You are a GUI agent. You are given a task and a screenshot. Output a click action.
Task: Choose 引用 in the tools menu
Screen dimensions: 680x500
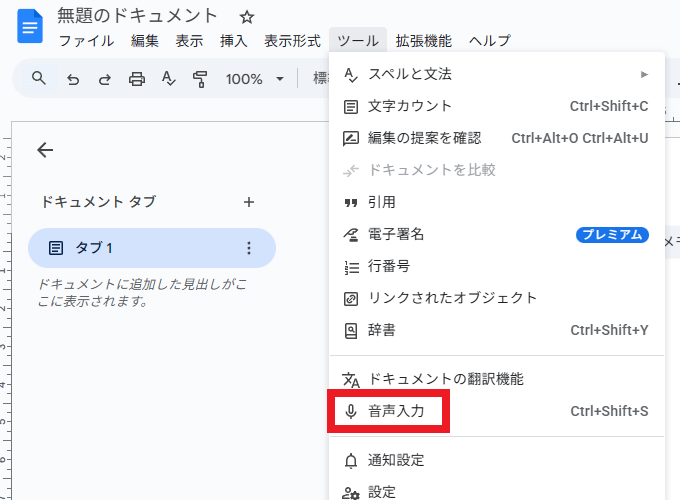(x=497, y=202)
